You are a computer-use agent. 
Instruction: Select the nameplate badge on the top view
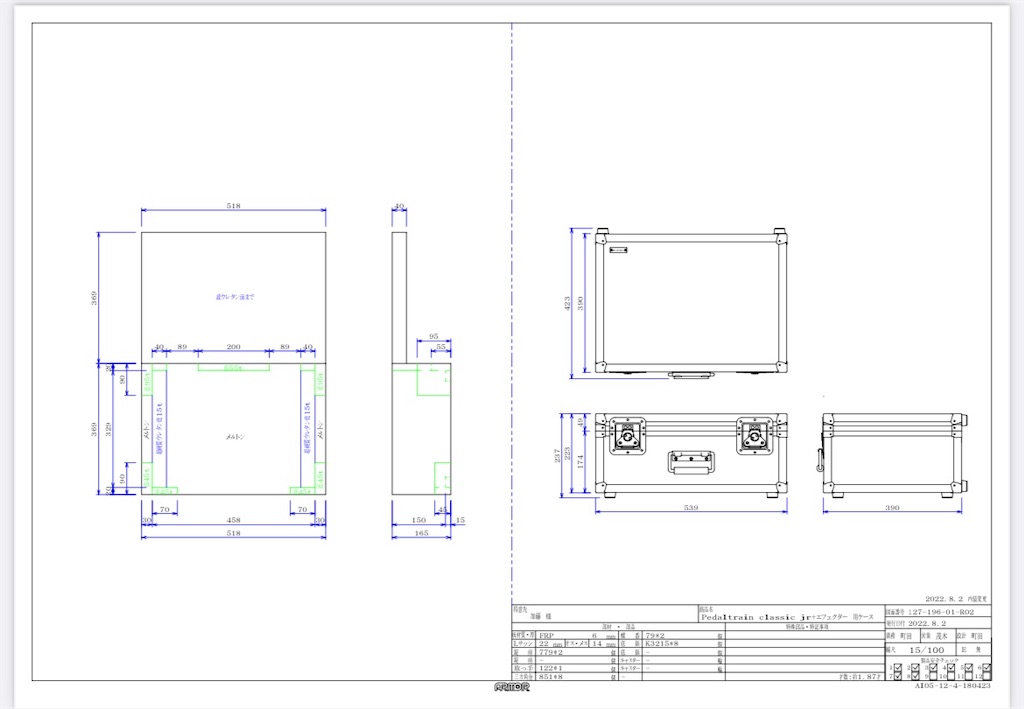[618, 250]
